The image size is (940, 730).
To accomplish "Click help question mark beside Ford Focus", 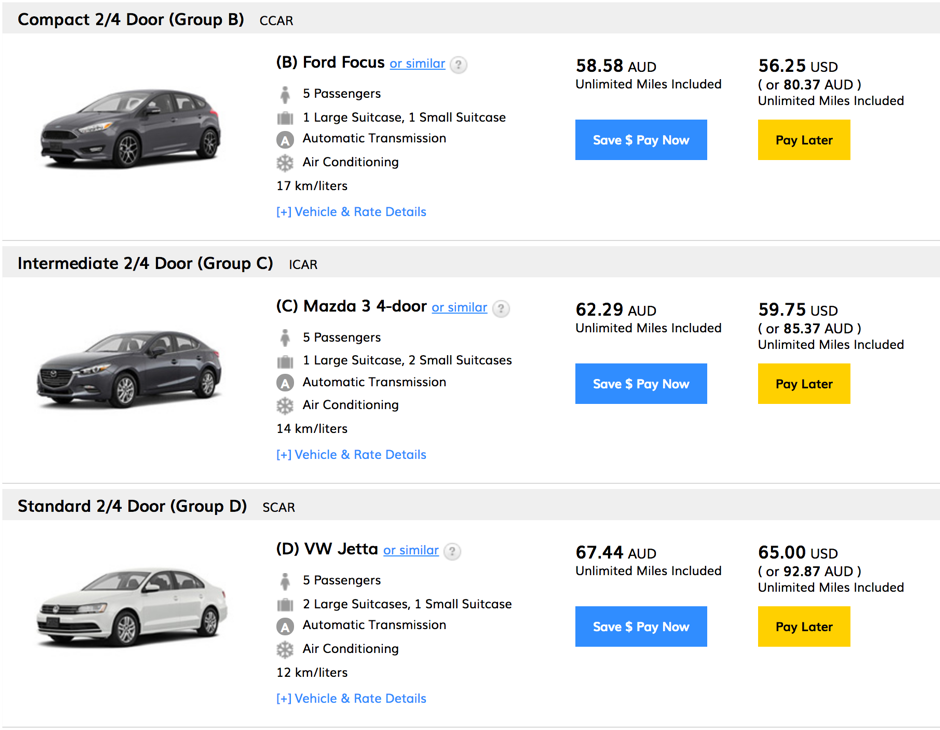I will tap(458, 65).
